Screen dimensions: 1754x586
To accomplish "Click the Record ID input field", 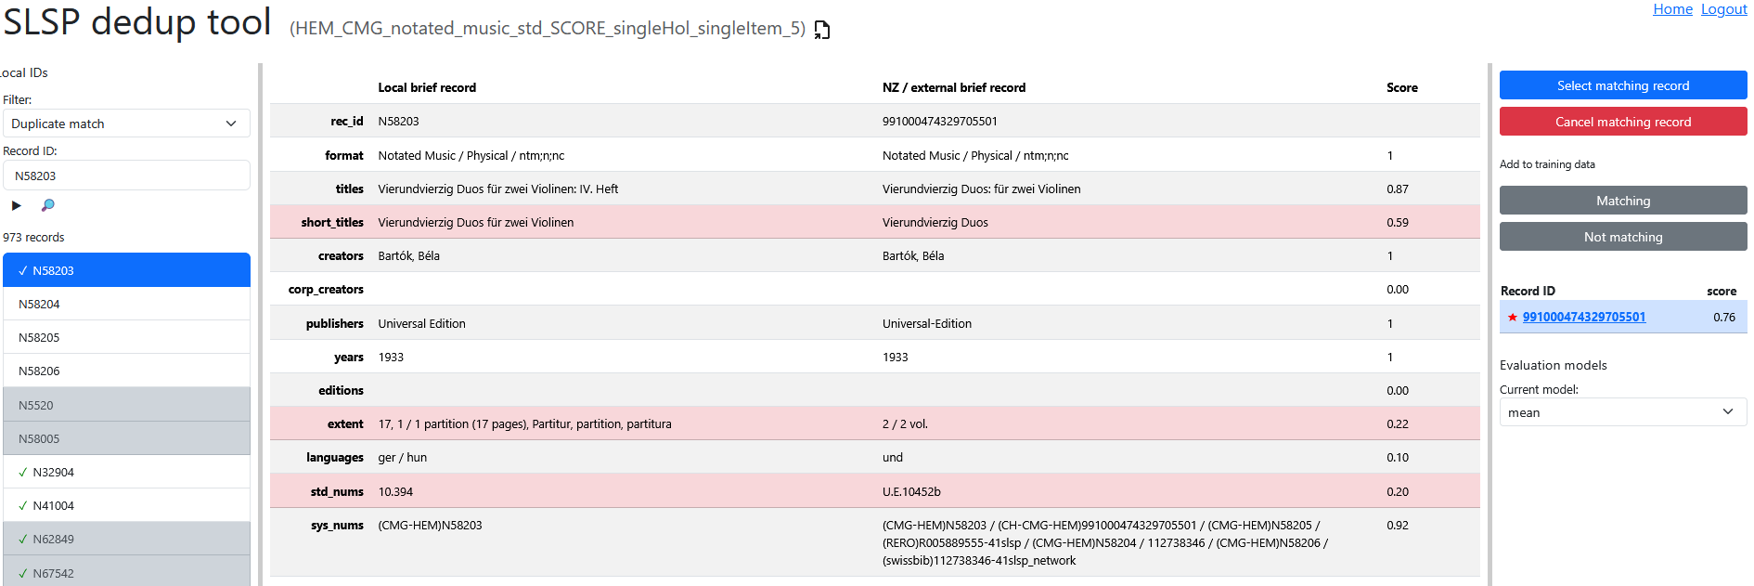I will [126, 175].
